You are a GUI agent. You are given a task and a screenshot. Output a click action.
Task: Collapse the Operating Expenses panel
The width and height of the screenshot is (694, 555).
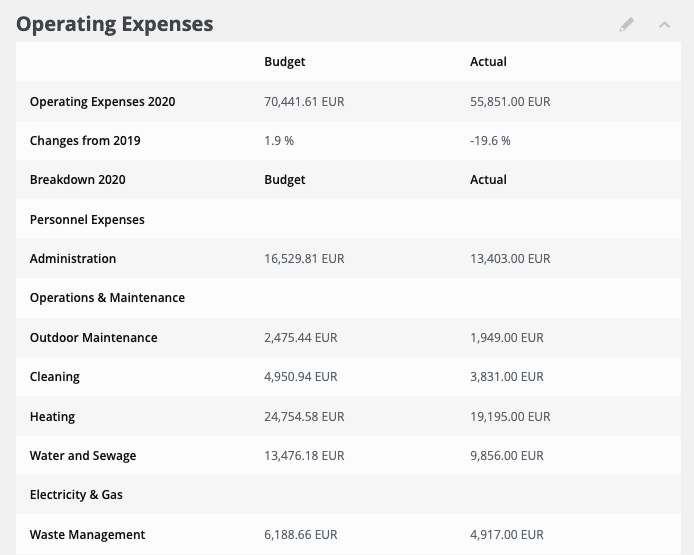665,24
